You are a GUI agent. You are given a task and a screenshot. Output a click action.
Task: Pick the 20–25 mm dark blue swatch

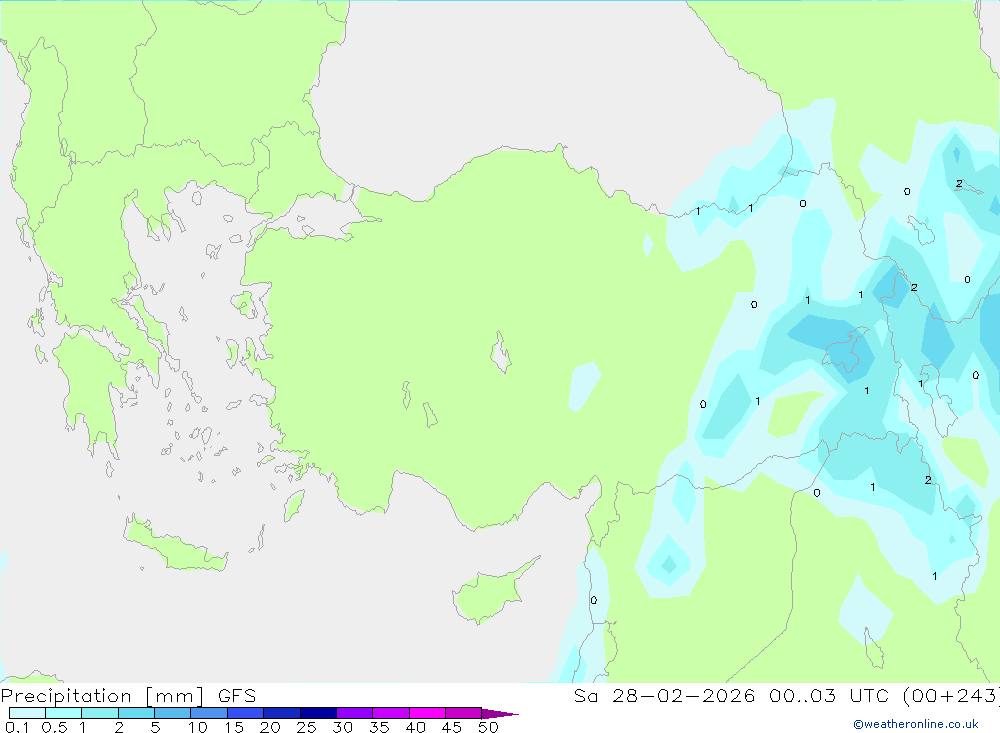282,713
